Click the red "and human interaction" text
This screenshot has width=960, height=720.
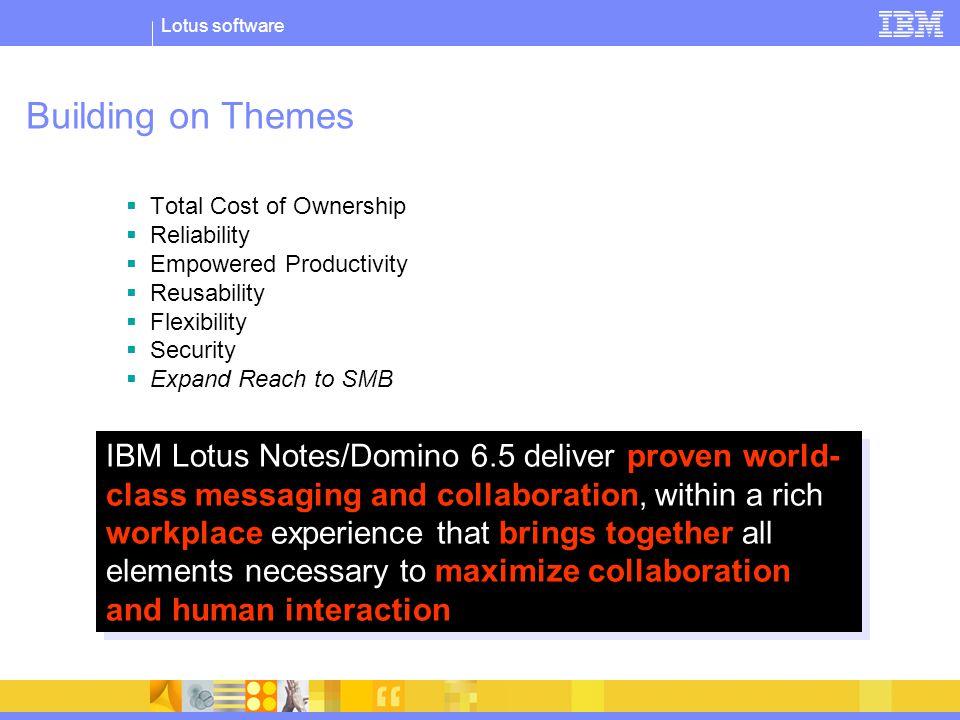[x=278, y=610]
